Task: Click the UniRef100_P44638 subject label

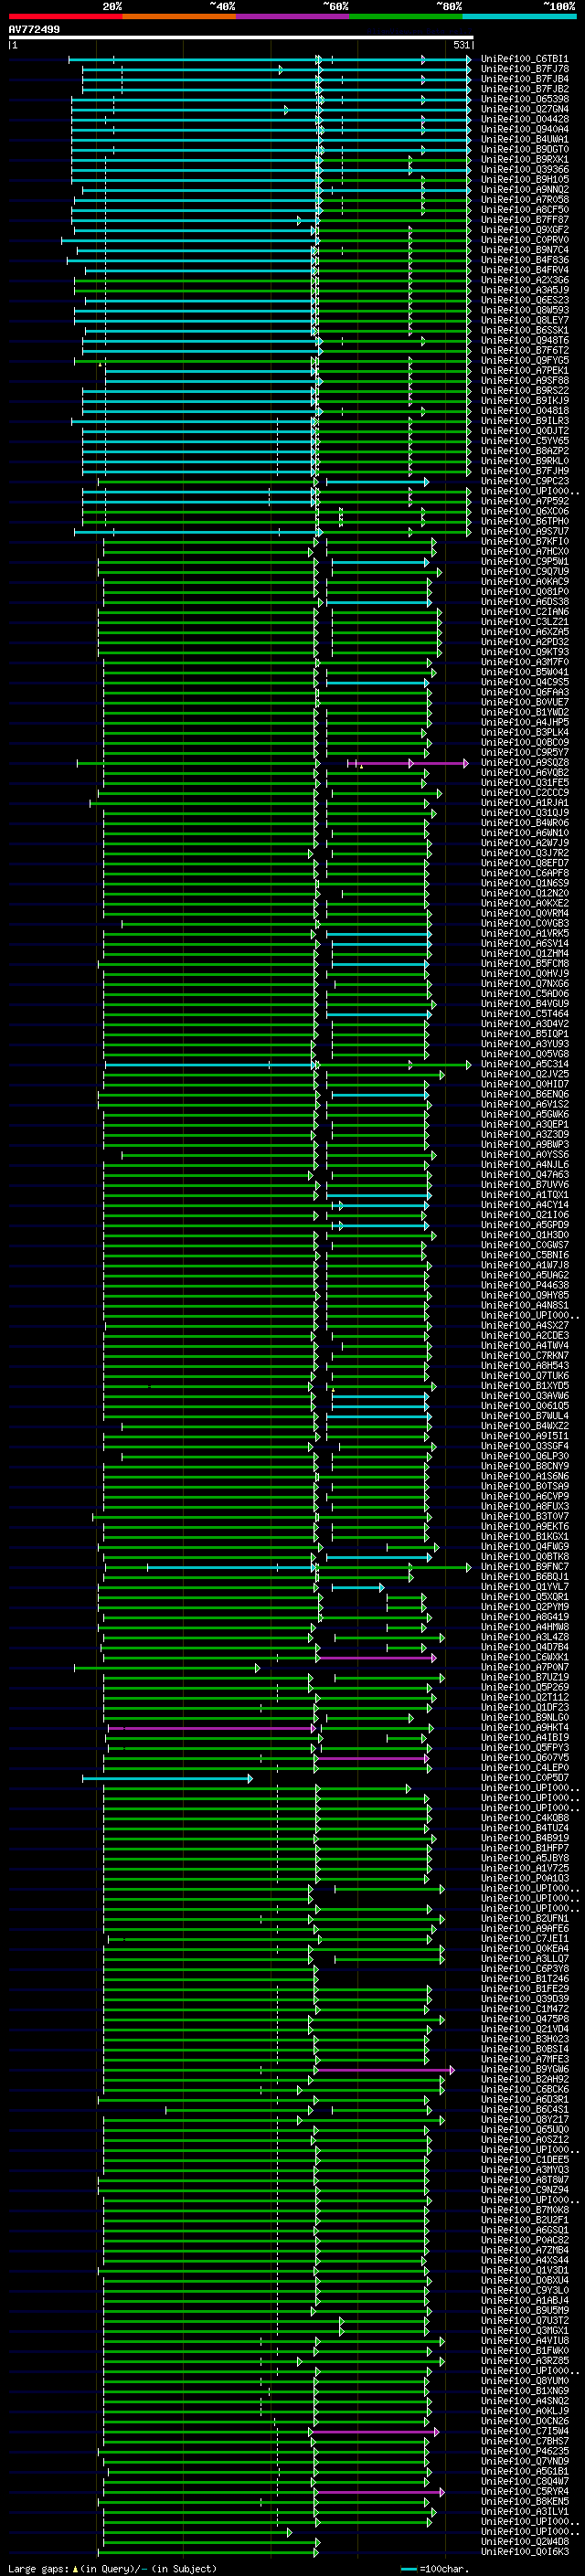Action: (x=525, y=1285)
